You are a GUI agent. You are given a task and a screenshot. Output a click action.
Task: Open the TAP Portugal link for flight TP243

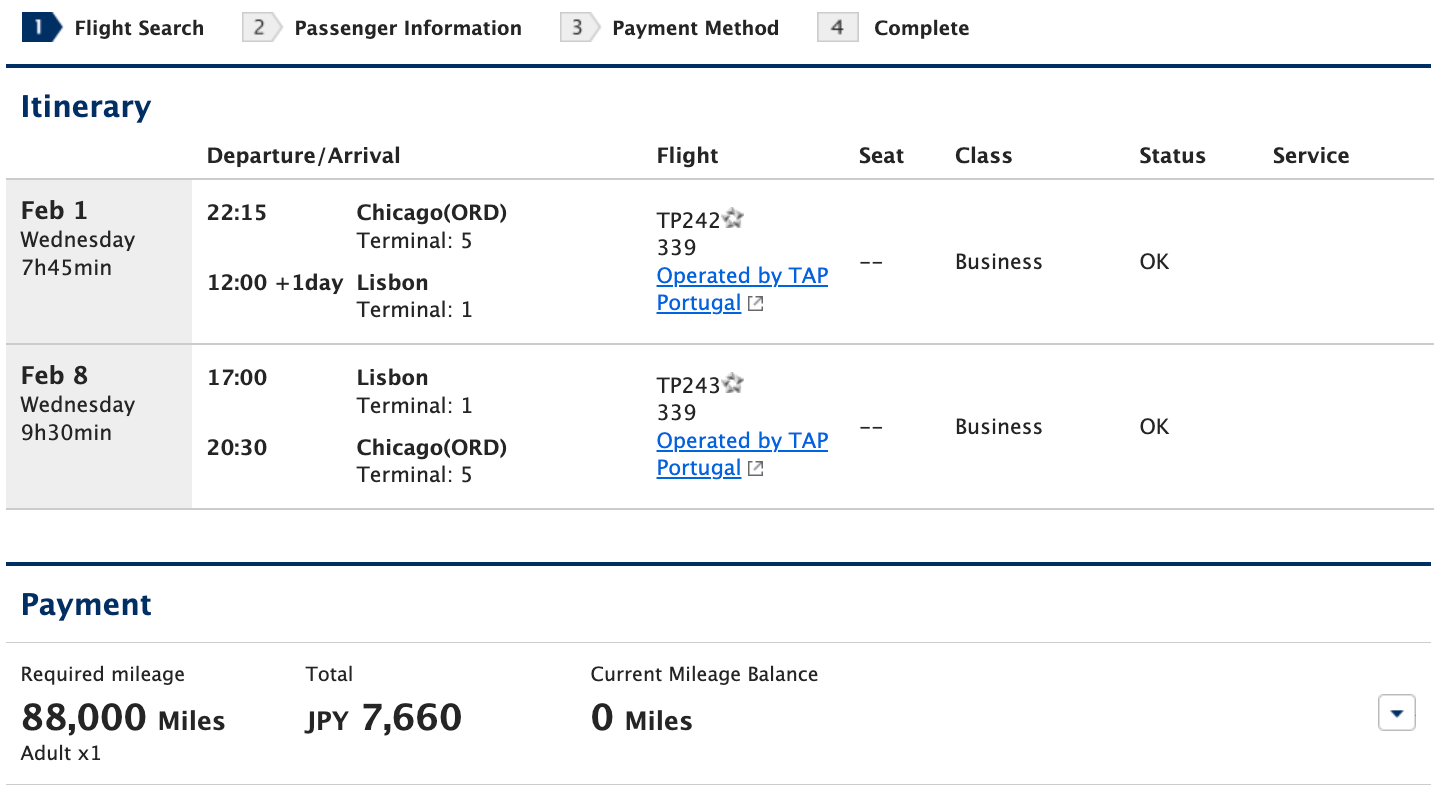pos(742,453)
